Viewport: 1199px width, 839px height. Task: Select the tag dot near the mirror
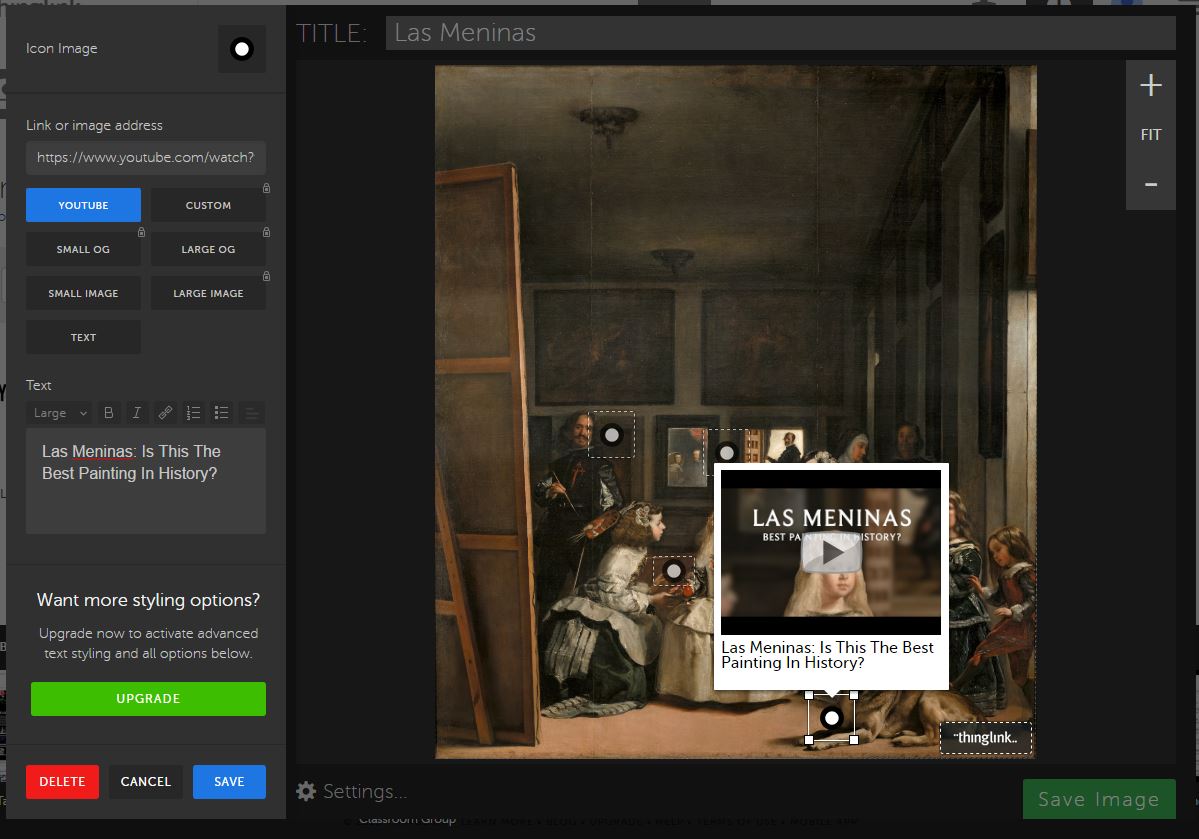[727, 453]
